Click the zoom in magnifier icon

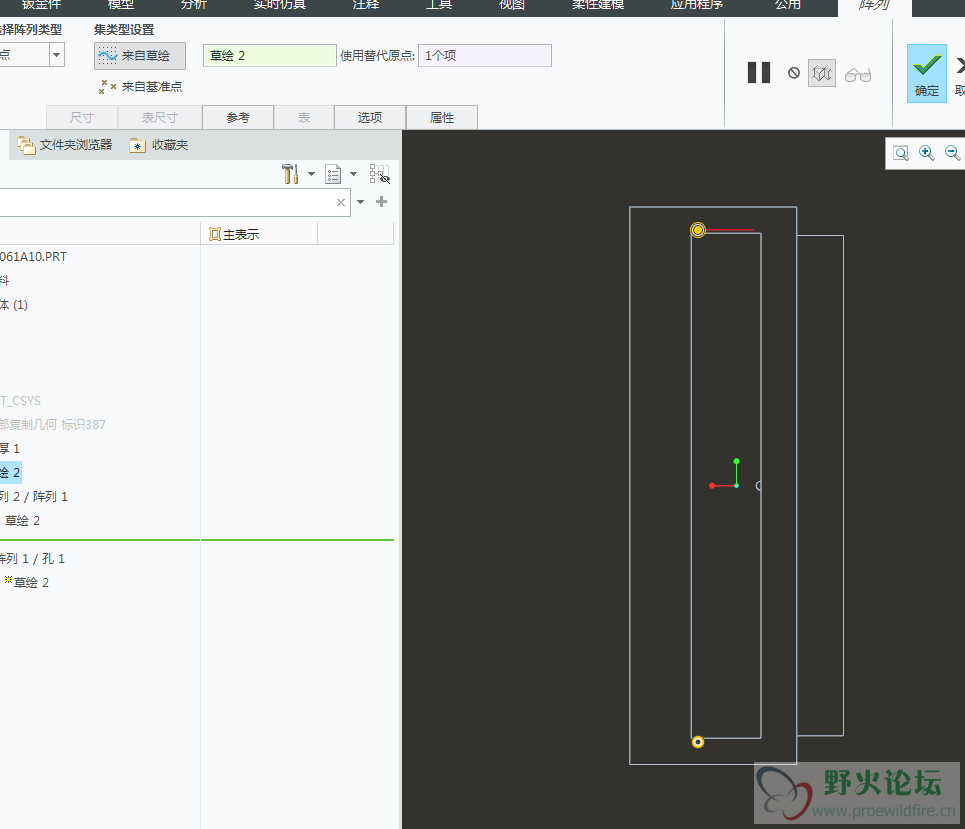click(927, 153)
